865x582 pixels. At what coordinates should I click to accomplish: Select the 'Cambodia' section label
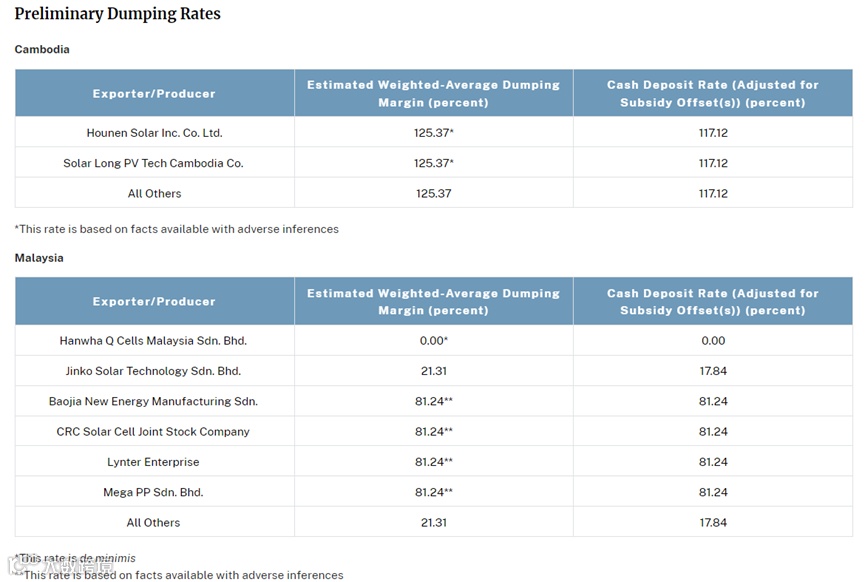(42, 50)
